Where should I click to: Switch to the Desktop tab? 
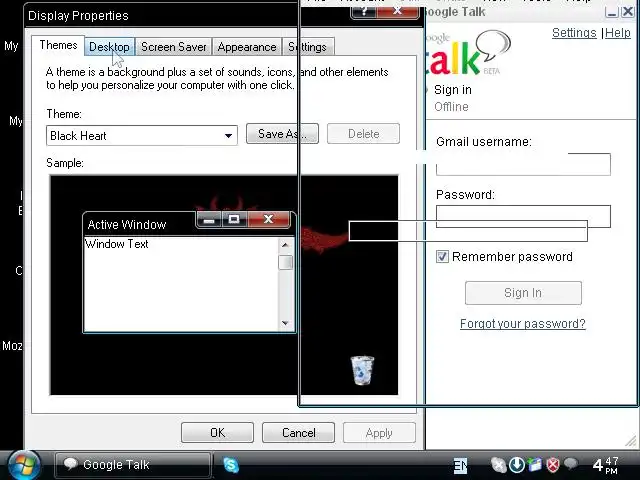(x=109, y=47)
